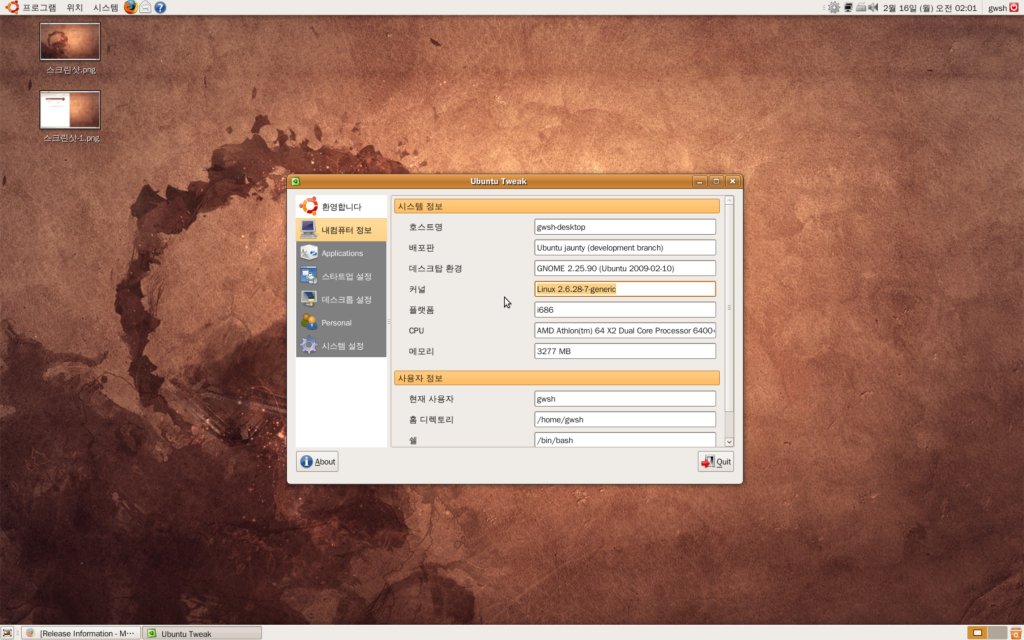
Task: Open the Firefox browser launcher in top panel
Action: tap(131, 7)
